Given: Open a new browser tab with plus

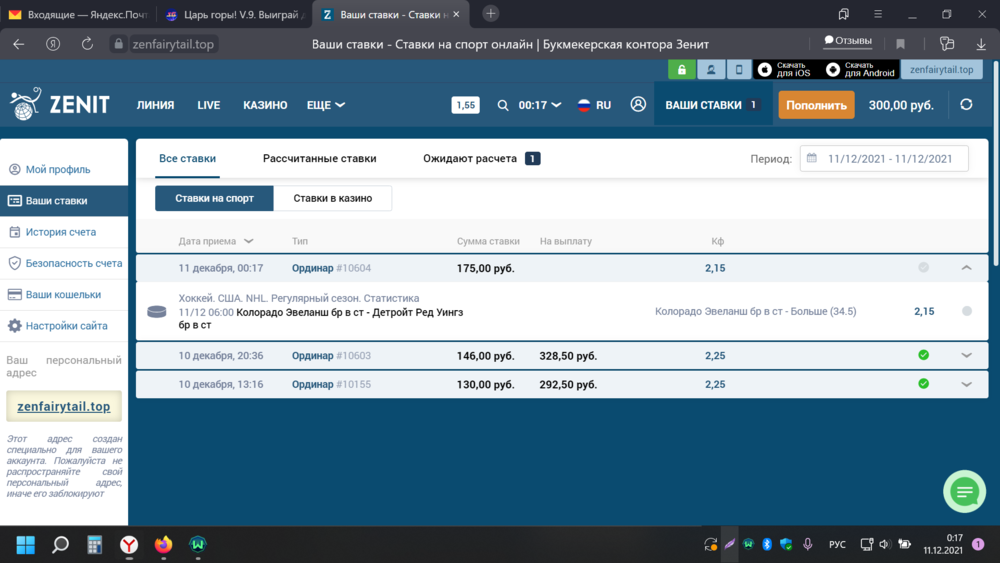Looking at the screenshot, I should [x=490, y=13].
